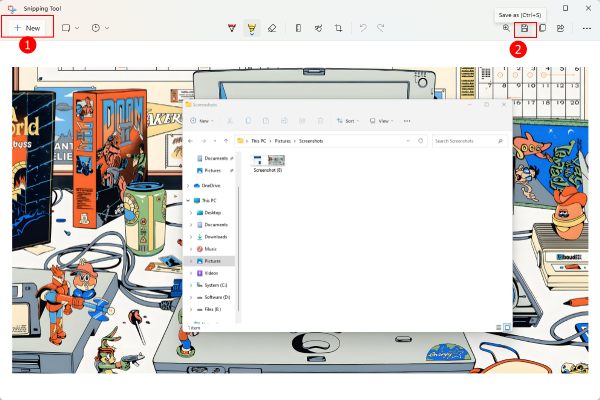Redo the last edit
This screenshot has width=600, height=400.
(x=380, y=28)
